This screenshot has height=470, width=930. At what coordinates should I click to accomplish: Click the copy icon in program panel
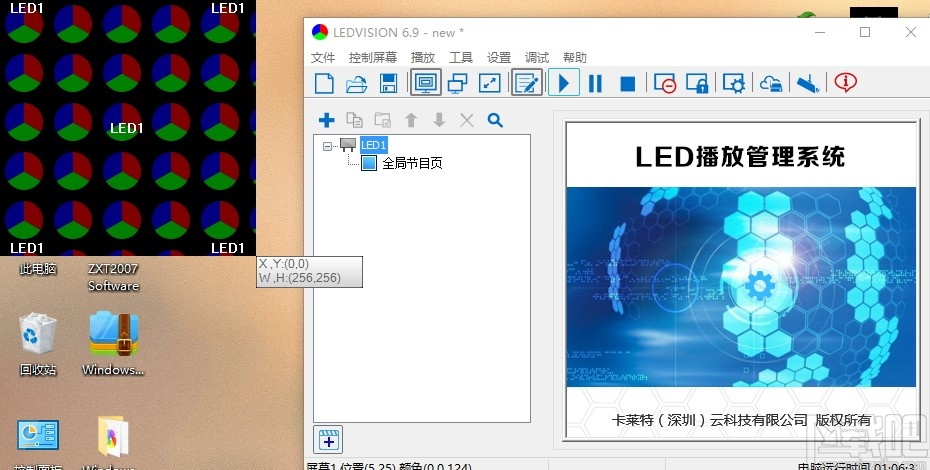click(354, 120)
